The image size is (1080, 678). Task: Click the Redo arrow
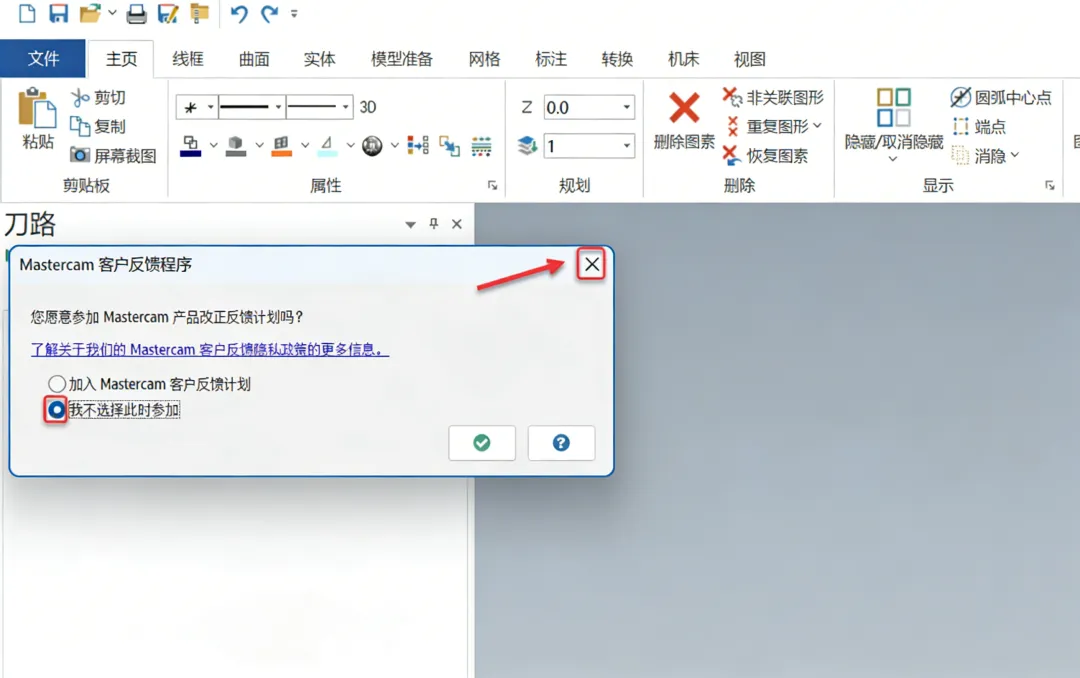(269, 13)
